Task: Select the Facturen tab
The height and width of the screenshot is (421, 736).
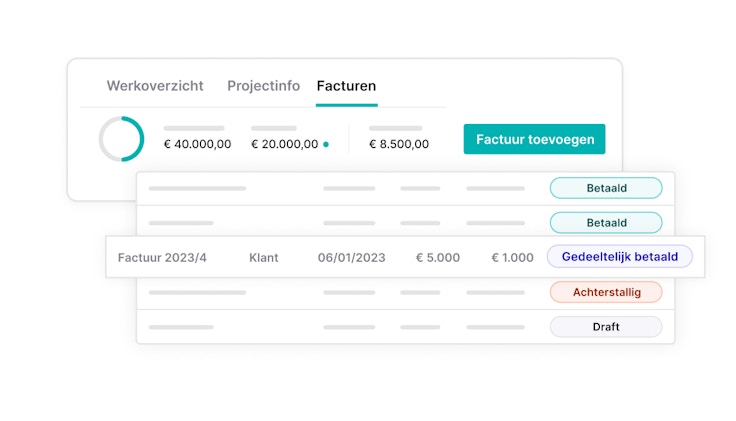Action: 346,86
